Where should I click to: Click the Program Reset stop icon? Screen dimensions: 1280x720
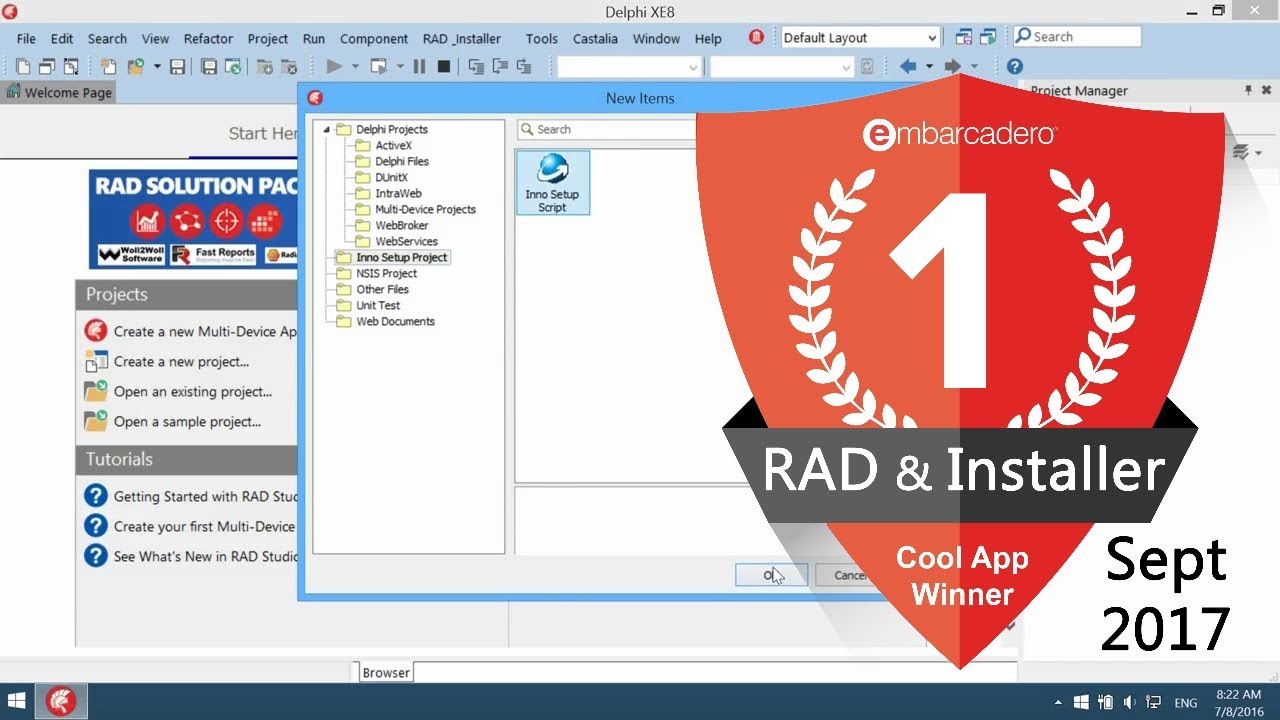443,67
